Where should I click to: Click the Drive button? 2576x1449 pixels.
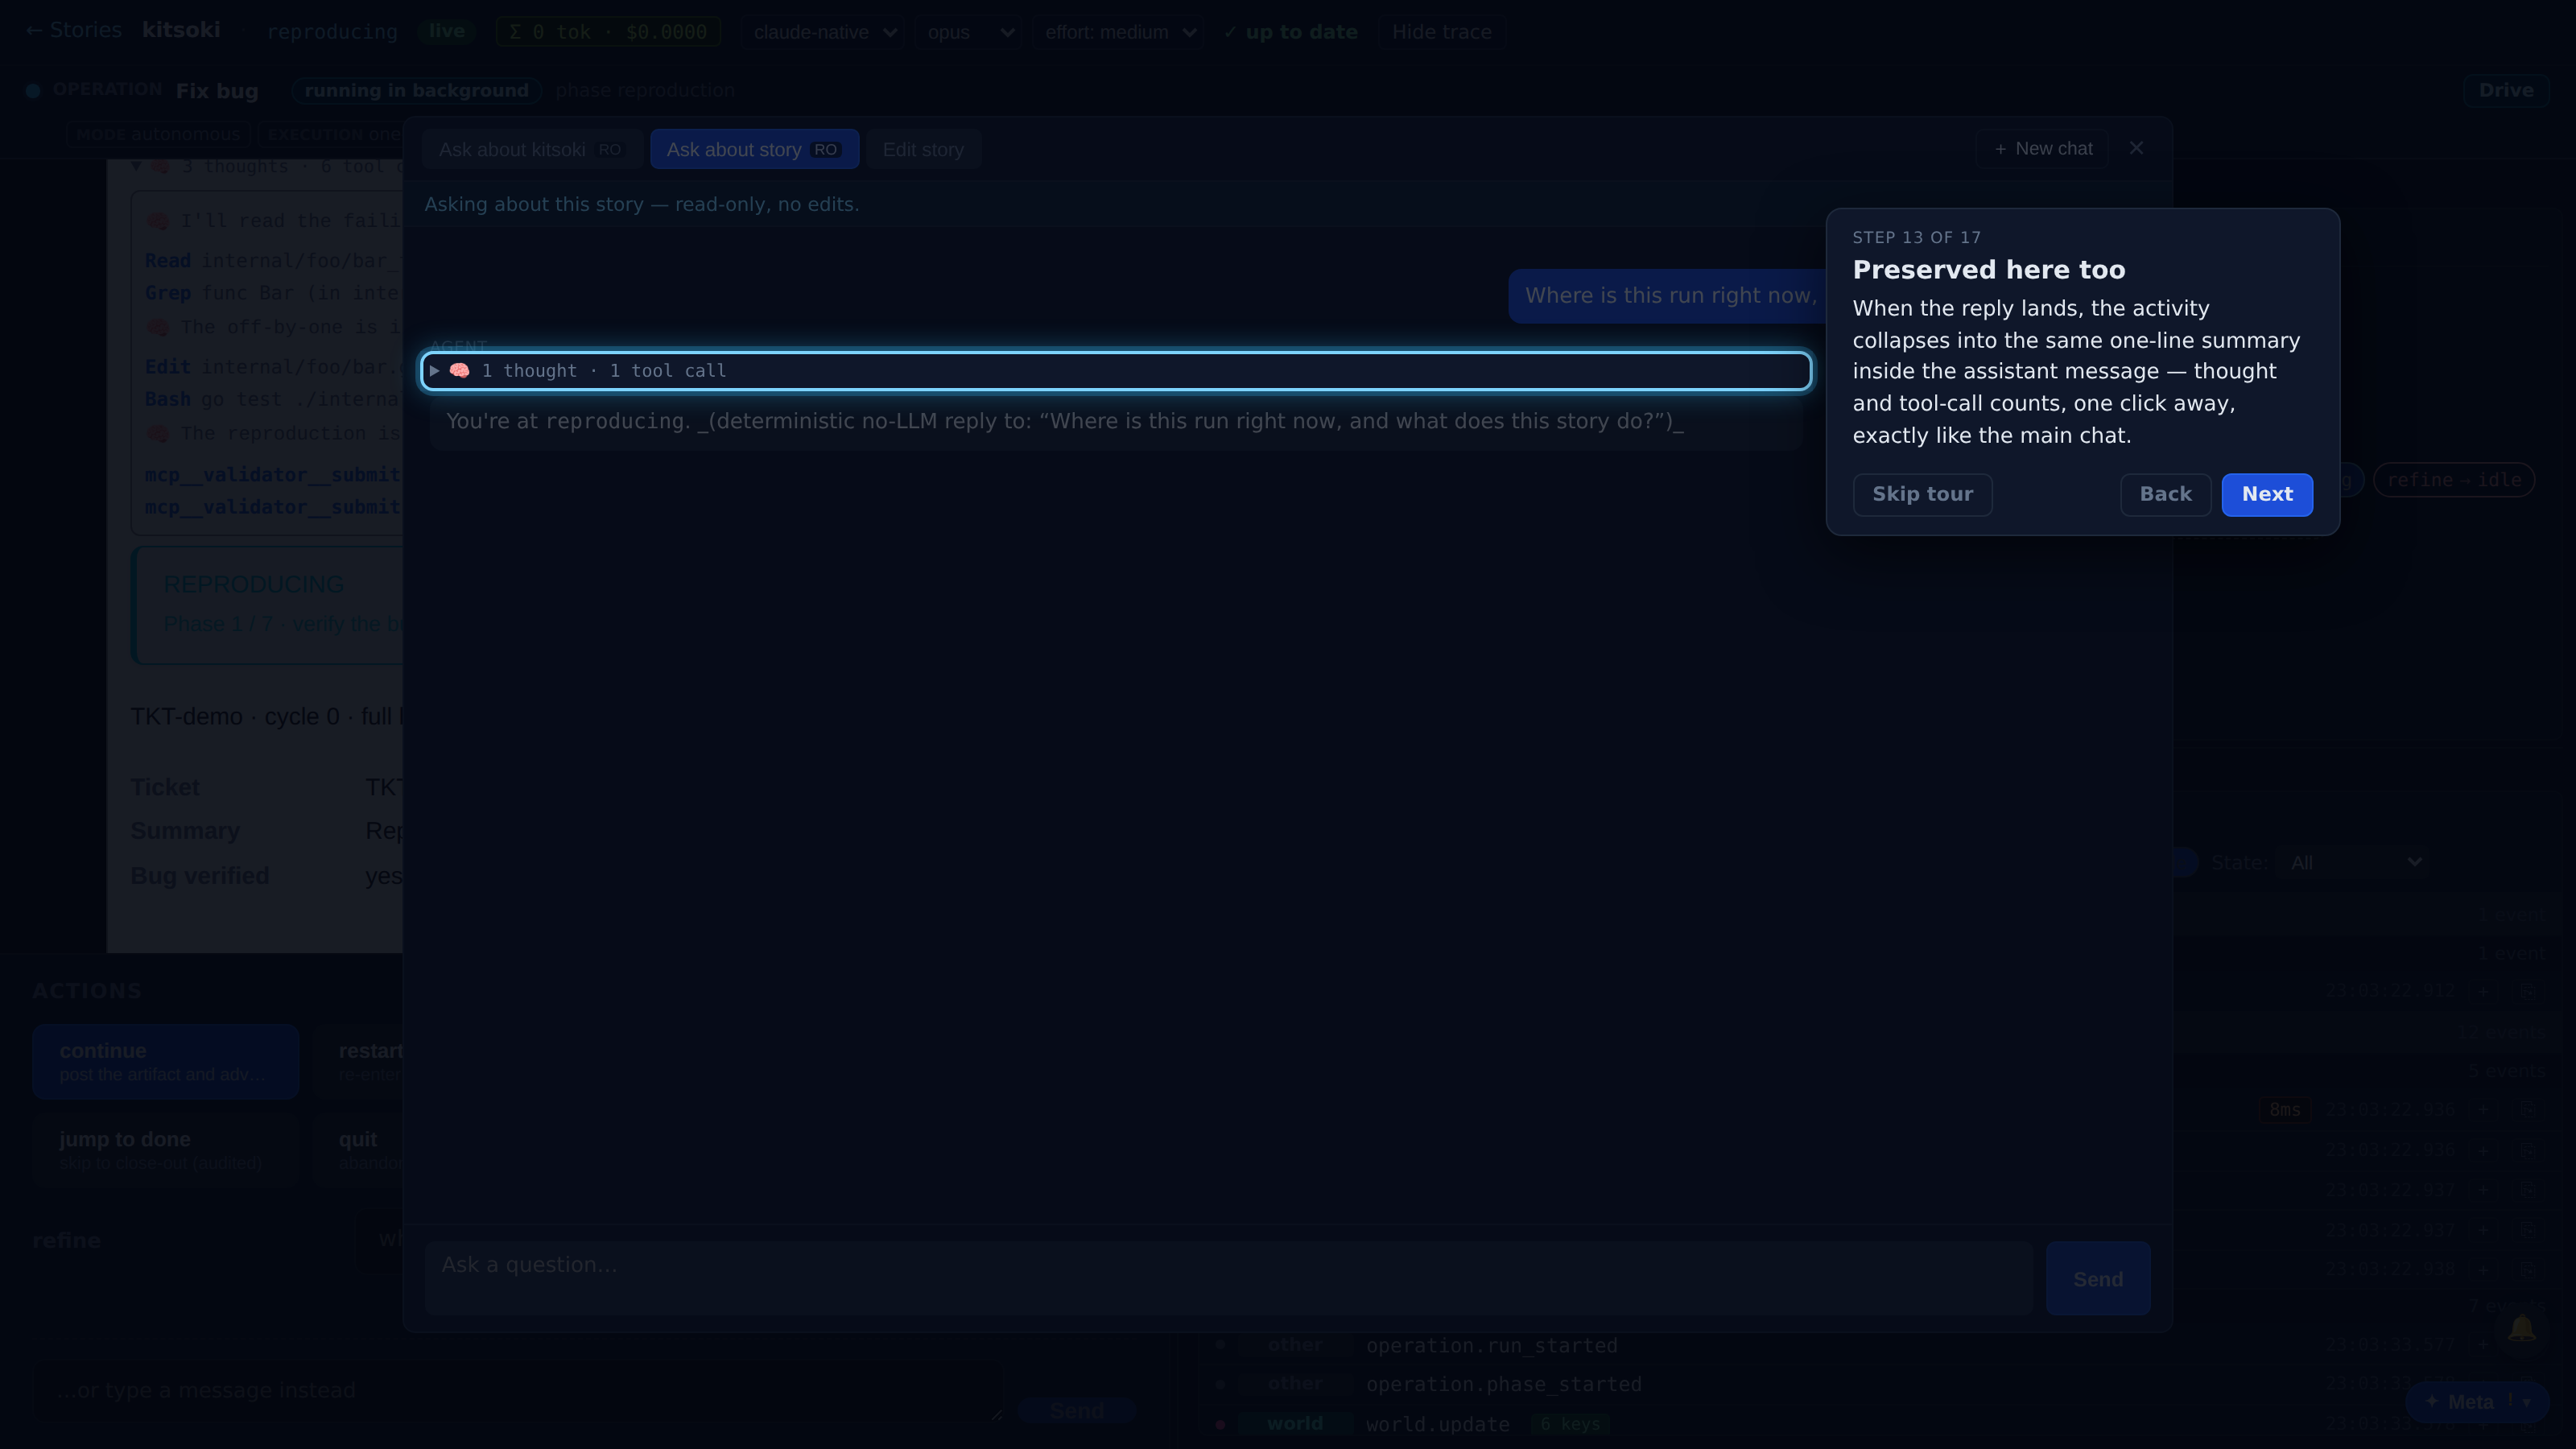pyautogui.click(x=2506, y=90)
